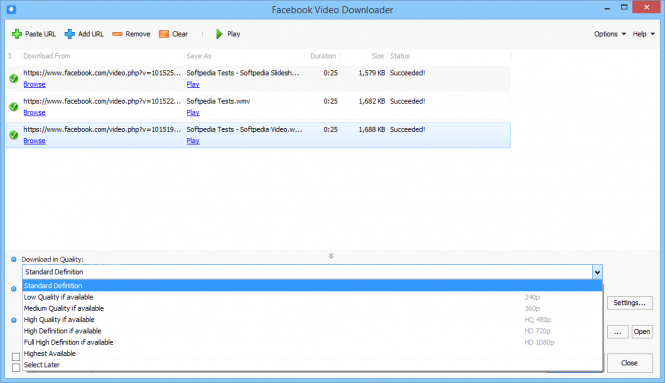Click the Close button at the bottom right
Image resolution: width=665 pixels, height=383 pixels.
coord(629,363)
